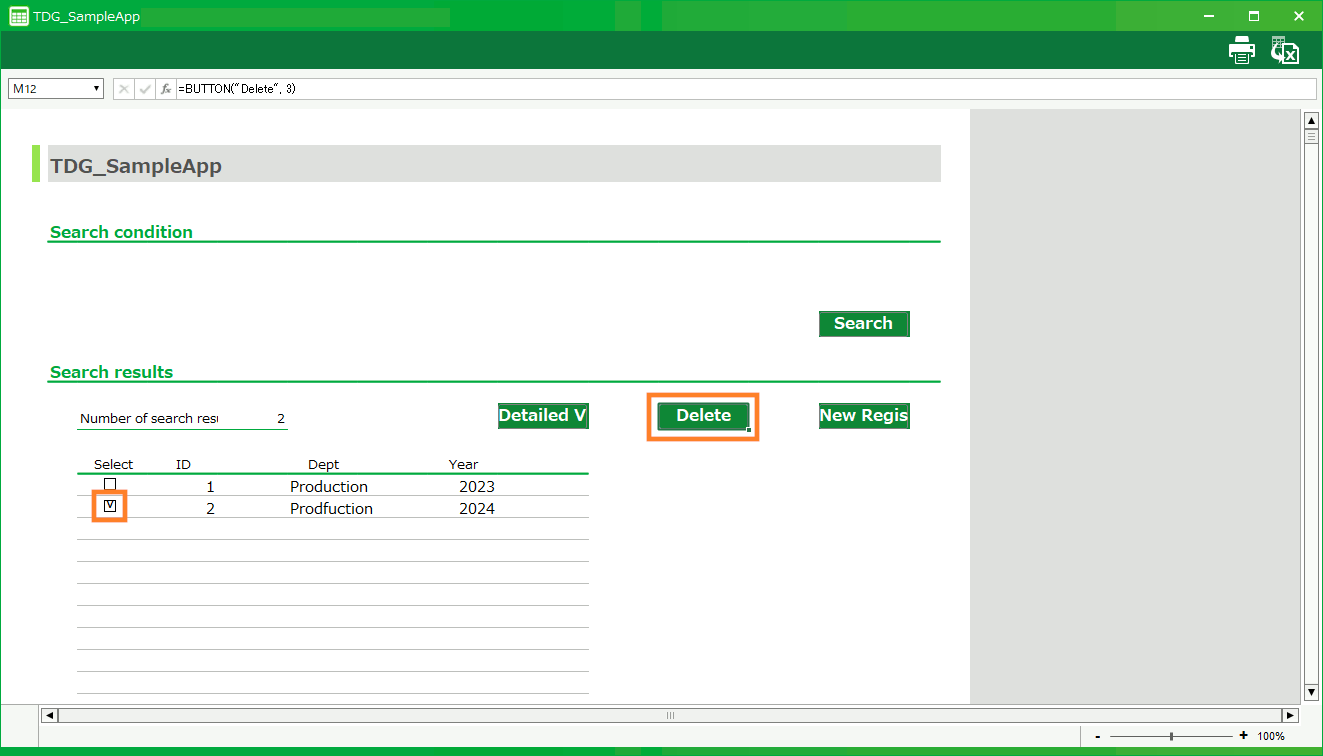The height and width of the screenshot is (756, 1323).
Task: Click the New Regis button
Action: (x=864, y=416)
